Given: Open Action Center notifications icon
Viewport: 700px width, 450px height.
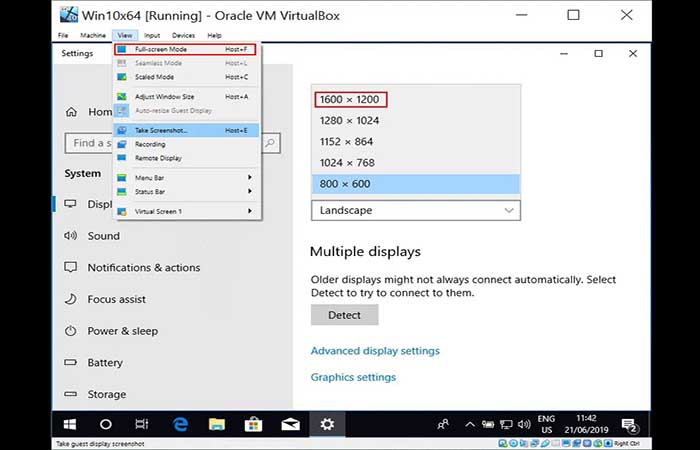Looking at the screenshot, I should pyautogui.click(x=629, y=425).
